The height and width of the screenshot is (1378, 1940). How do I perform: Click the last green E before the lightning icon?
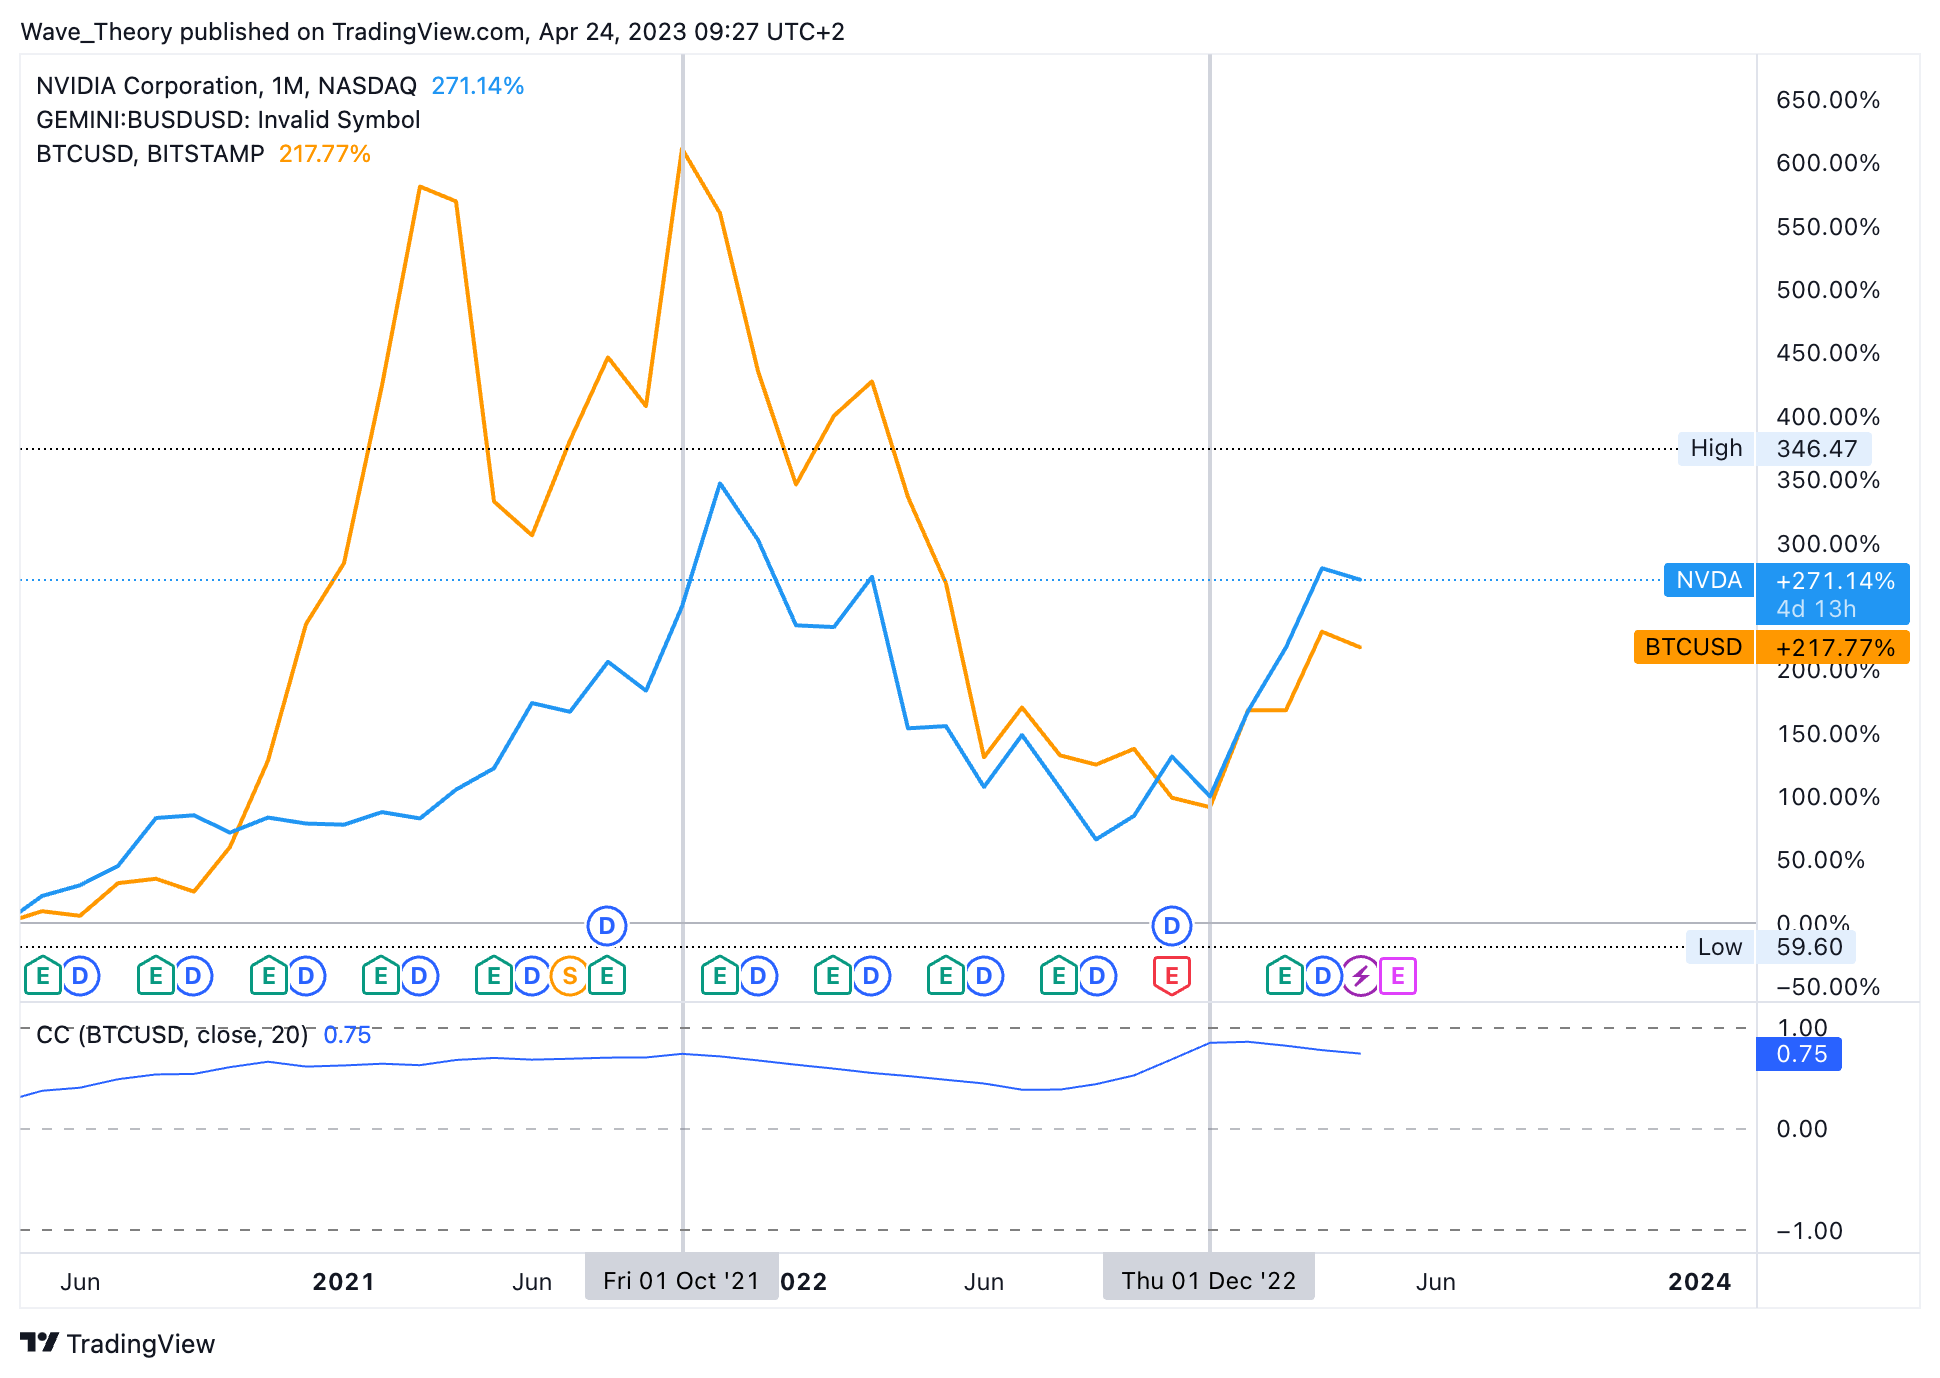coord(1284,976)
